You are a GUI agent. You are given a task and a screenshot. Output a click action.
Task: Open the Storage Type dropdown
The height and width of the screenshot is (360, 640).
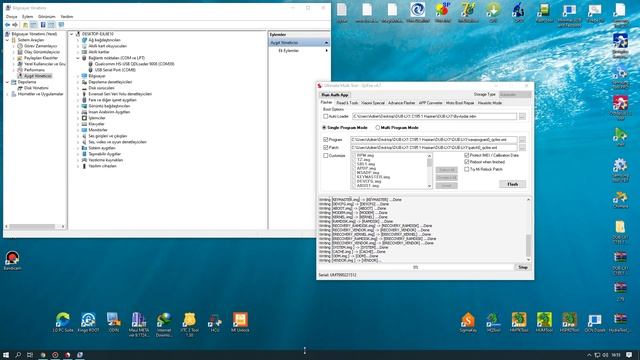515,94
